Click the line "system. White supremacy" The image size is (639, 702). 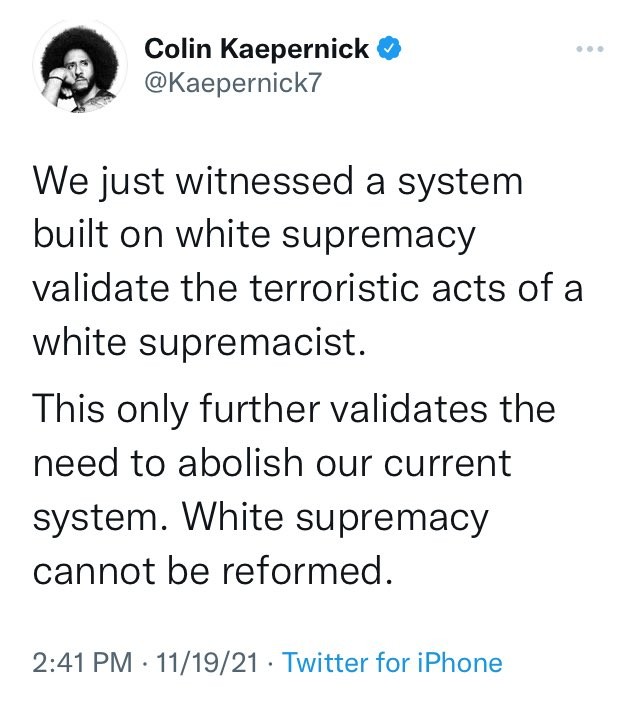(261, 518)
